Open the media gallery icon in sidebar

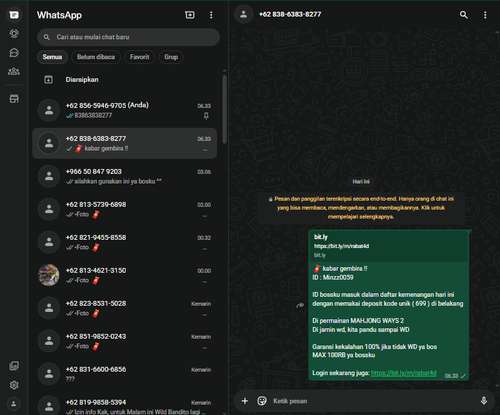pyautogui.click(x=14, y=366)
